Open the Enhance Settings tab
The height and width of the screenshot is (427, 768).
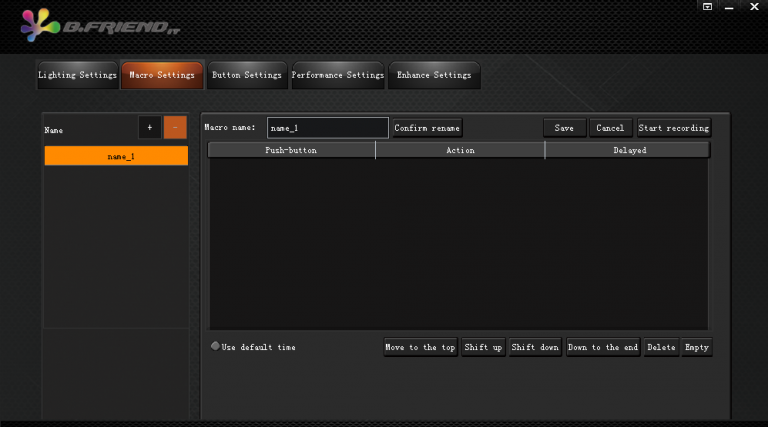pyautogui.click(x=434, y=75)
